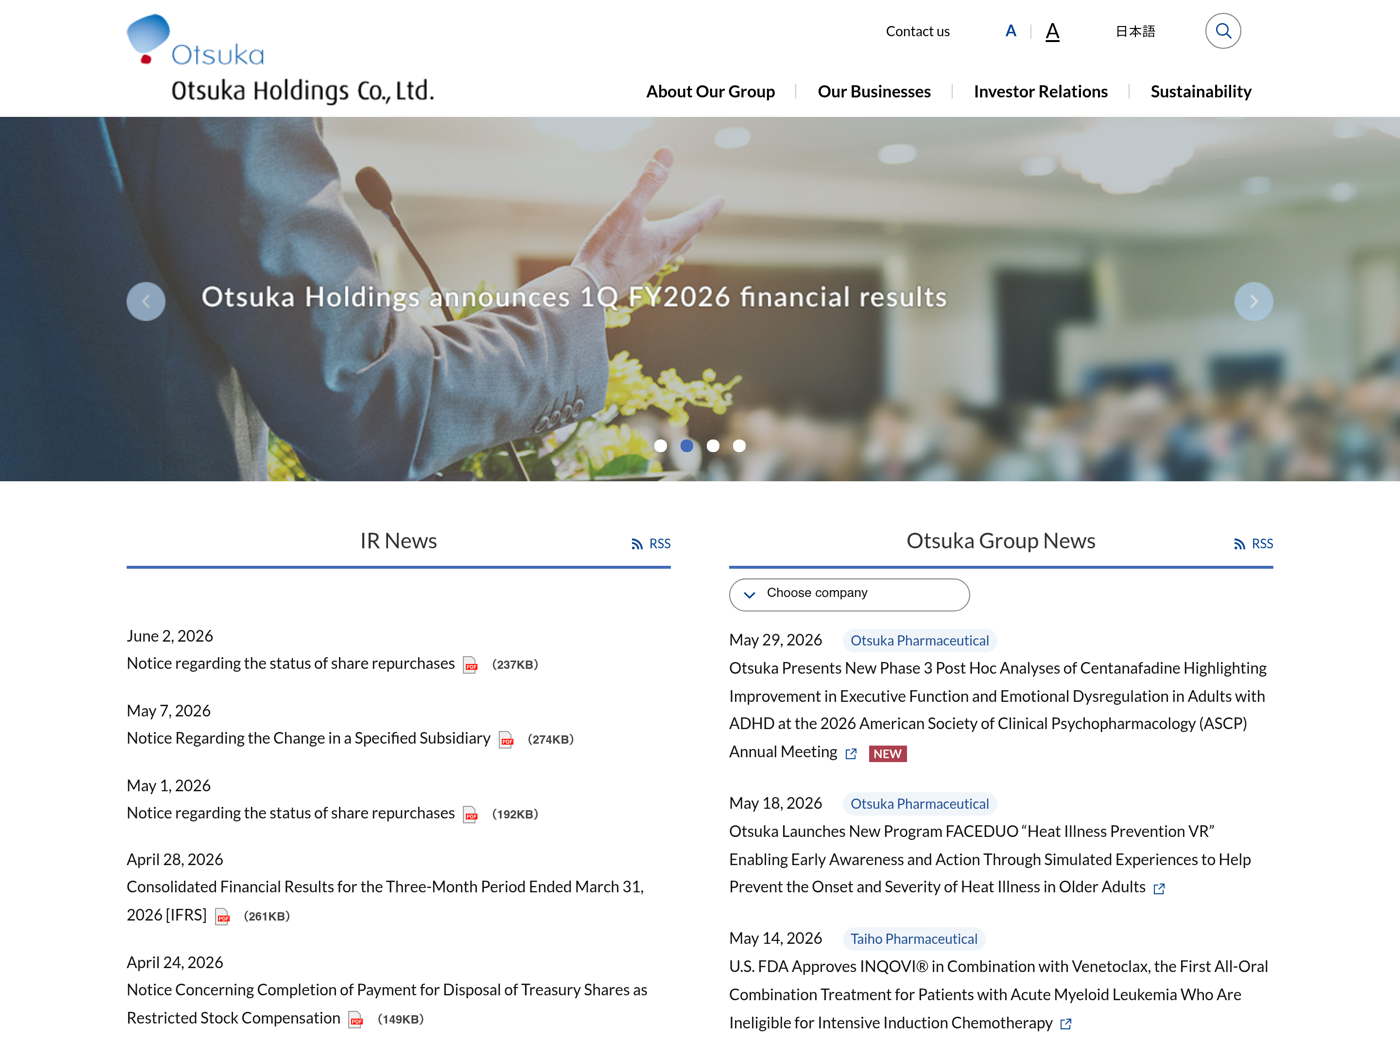The image size is (1400, 1050).
Task: Click the Otsuka Holdings logo
Action: (281, 59)
